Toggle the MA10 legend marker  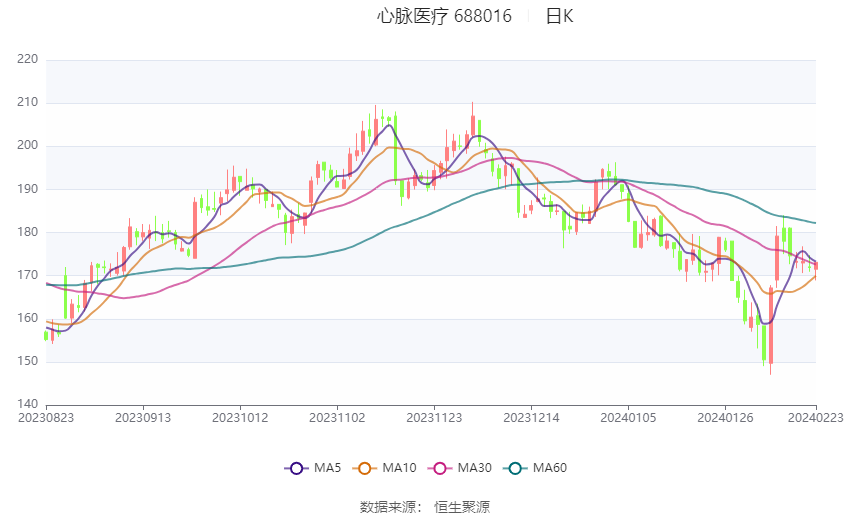click(x=365, y=468)
